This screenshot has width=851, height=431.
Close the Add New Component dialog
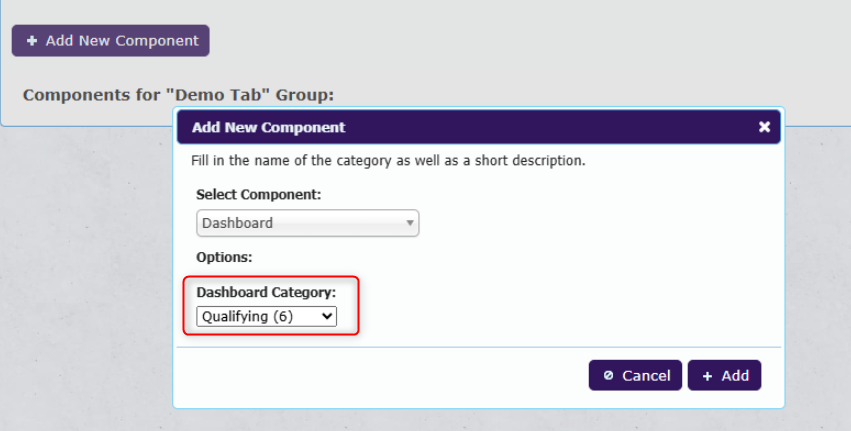(764, 127)
